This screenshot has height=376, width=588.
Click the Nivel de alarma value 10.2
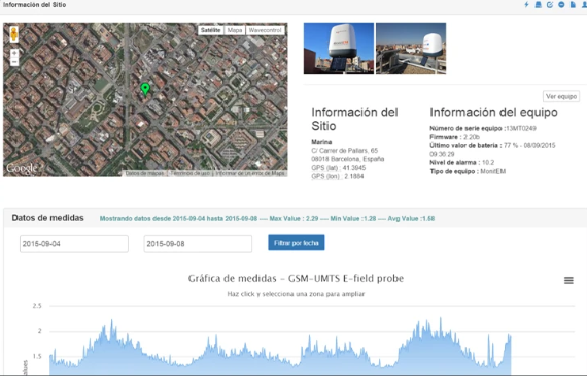pos(488,162)
